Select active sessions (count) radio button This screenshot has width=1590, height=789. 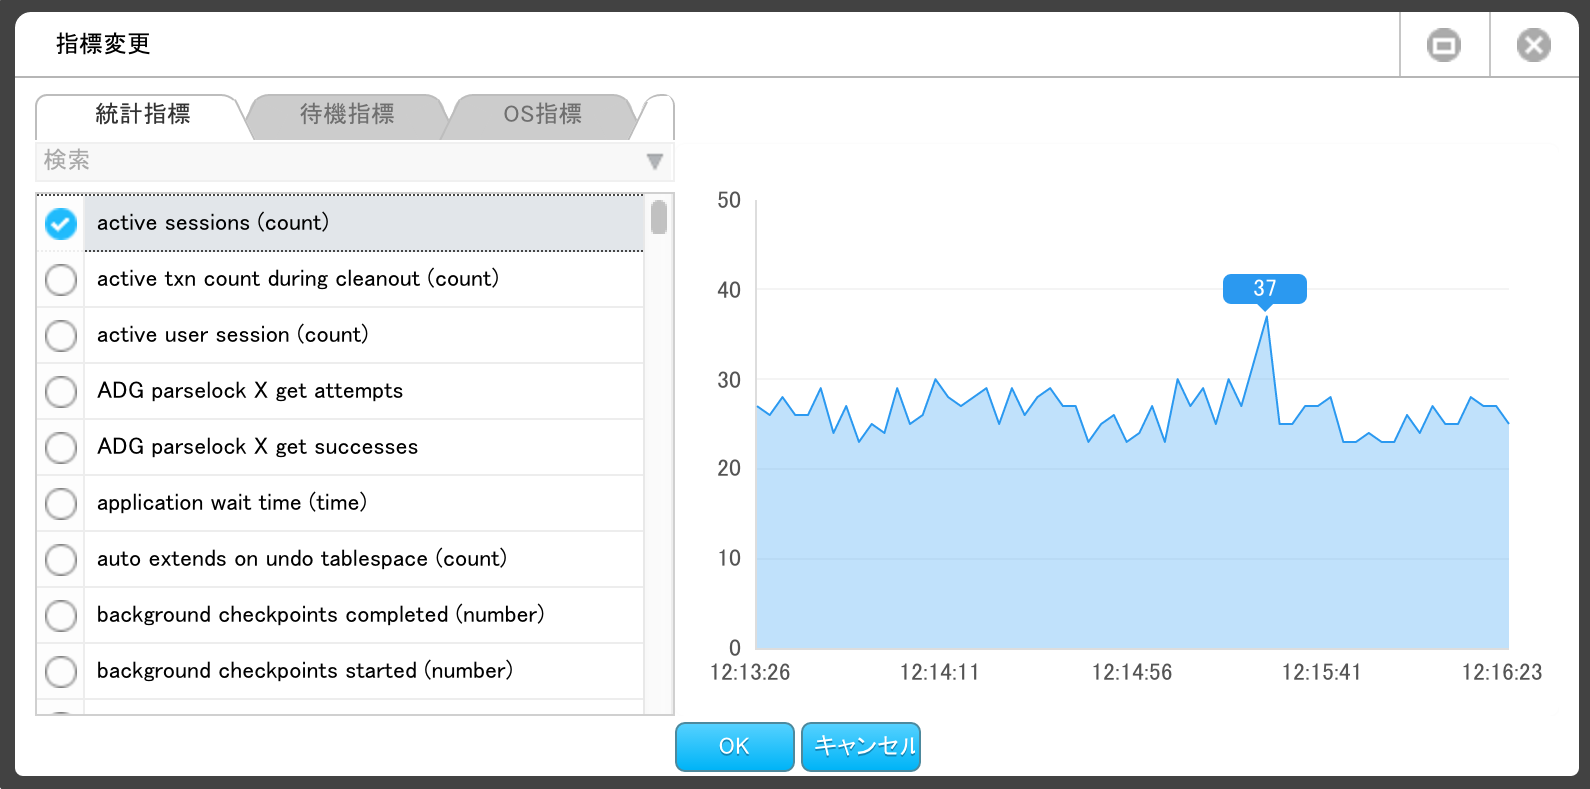(61, 223)
